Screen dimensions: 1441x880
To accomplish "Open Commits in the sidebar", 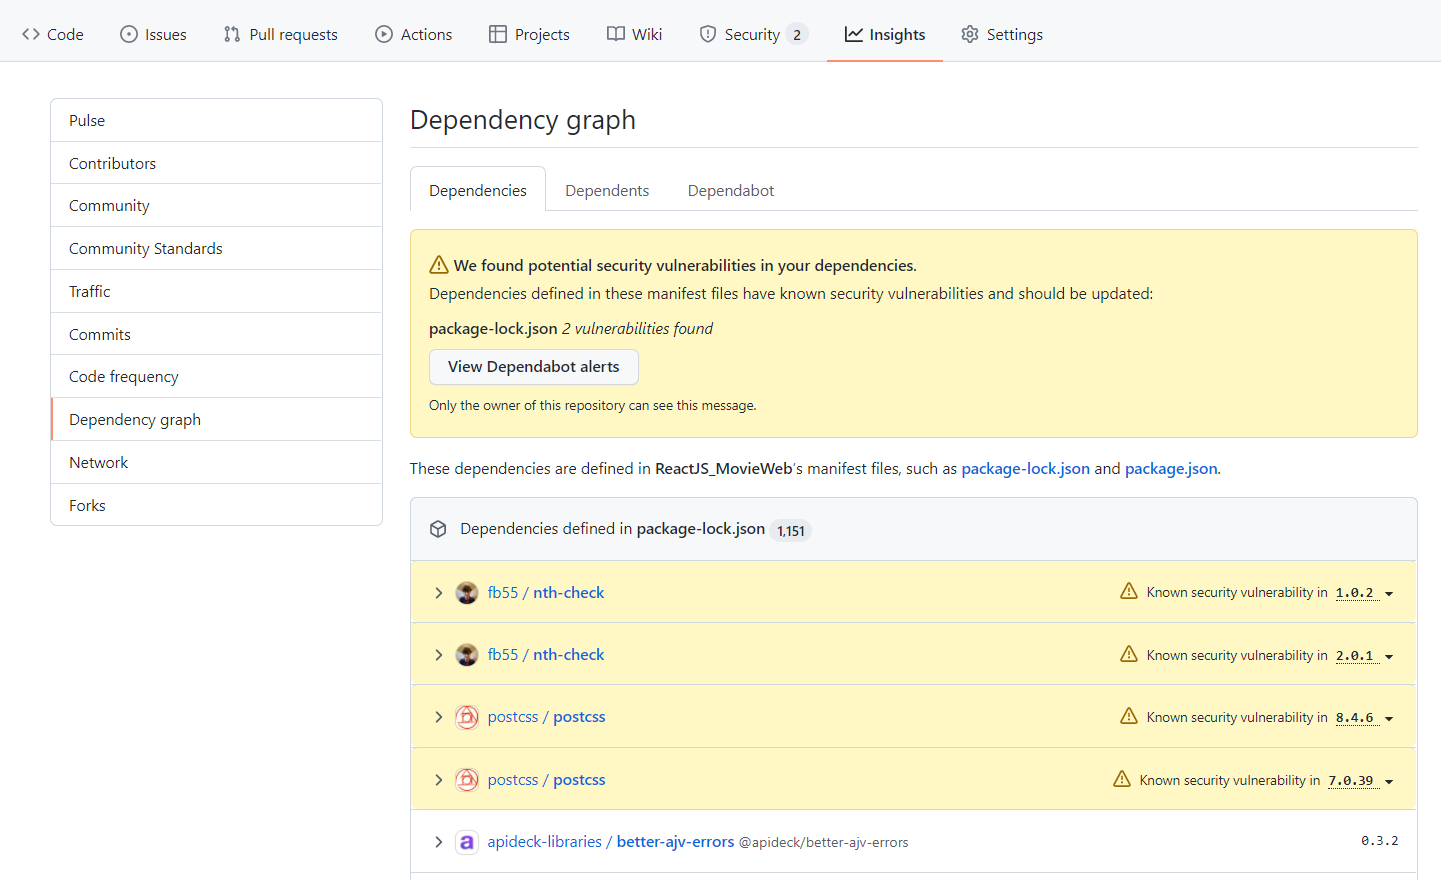I will (x=216, y=334).
